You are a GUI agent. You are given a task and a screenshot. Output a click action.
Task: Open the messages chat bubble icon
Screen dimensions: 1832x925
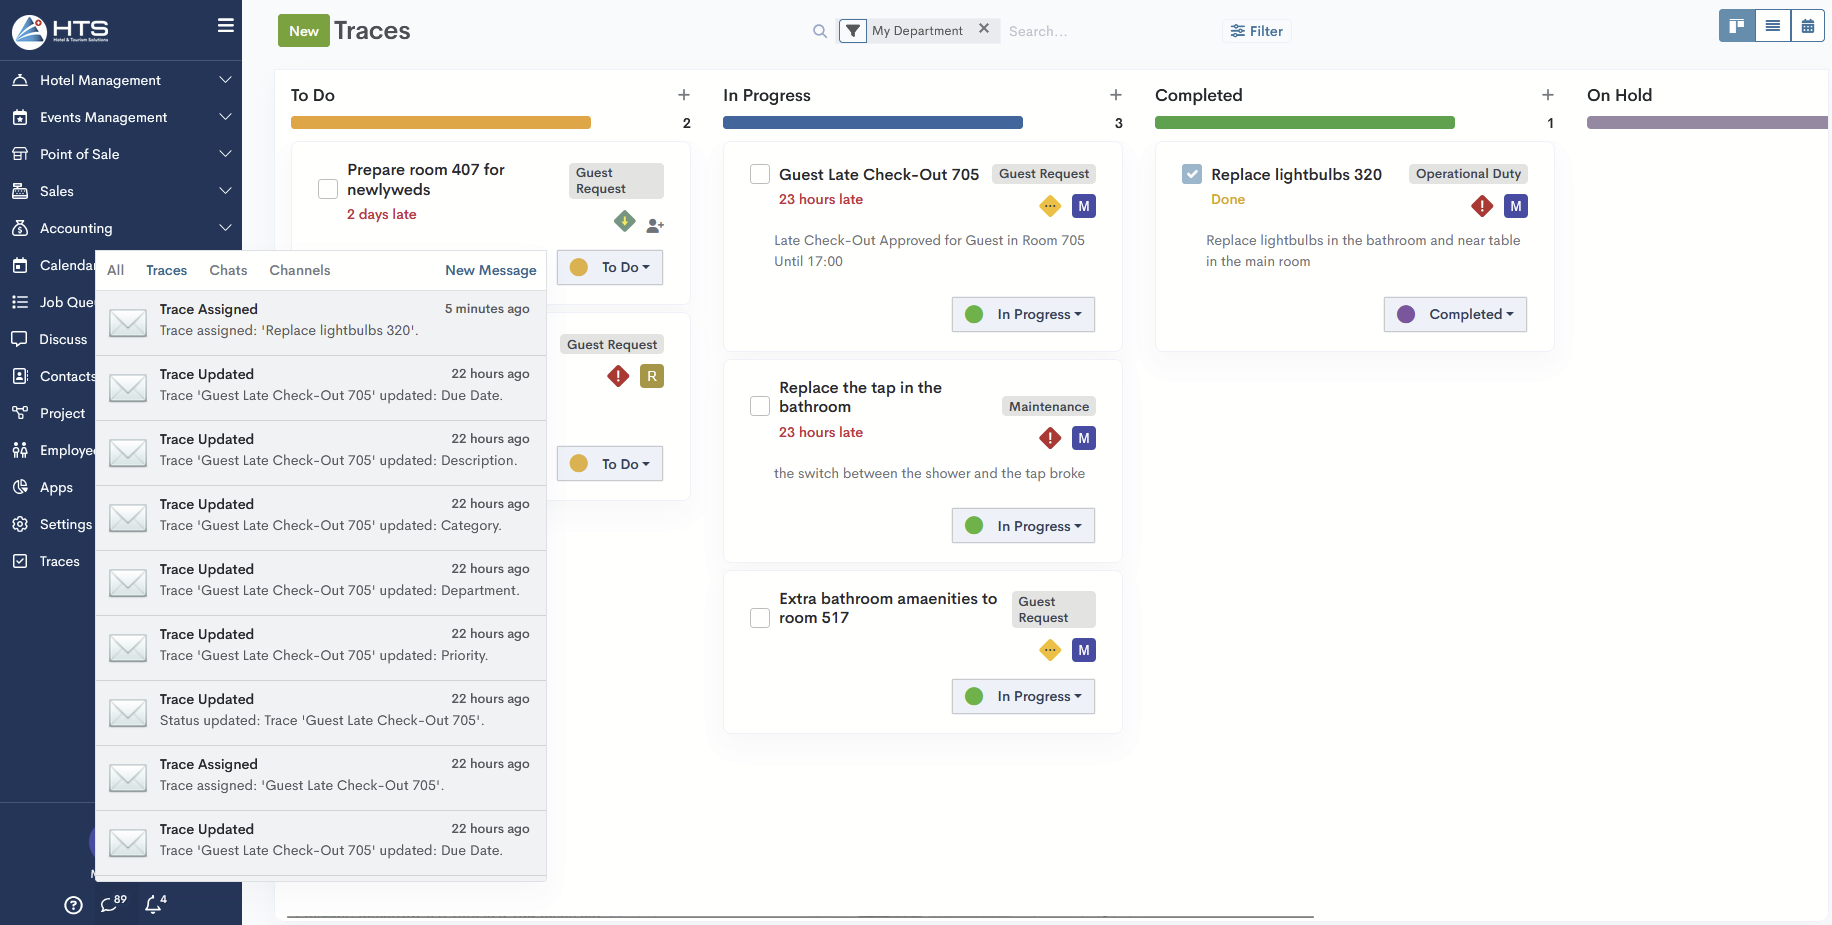pyautogui.click(x=110, y=904)
